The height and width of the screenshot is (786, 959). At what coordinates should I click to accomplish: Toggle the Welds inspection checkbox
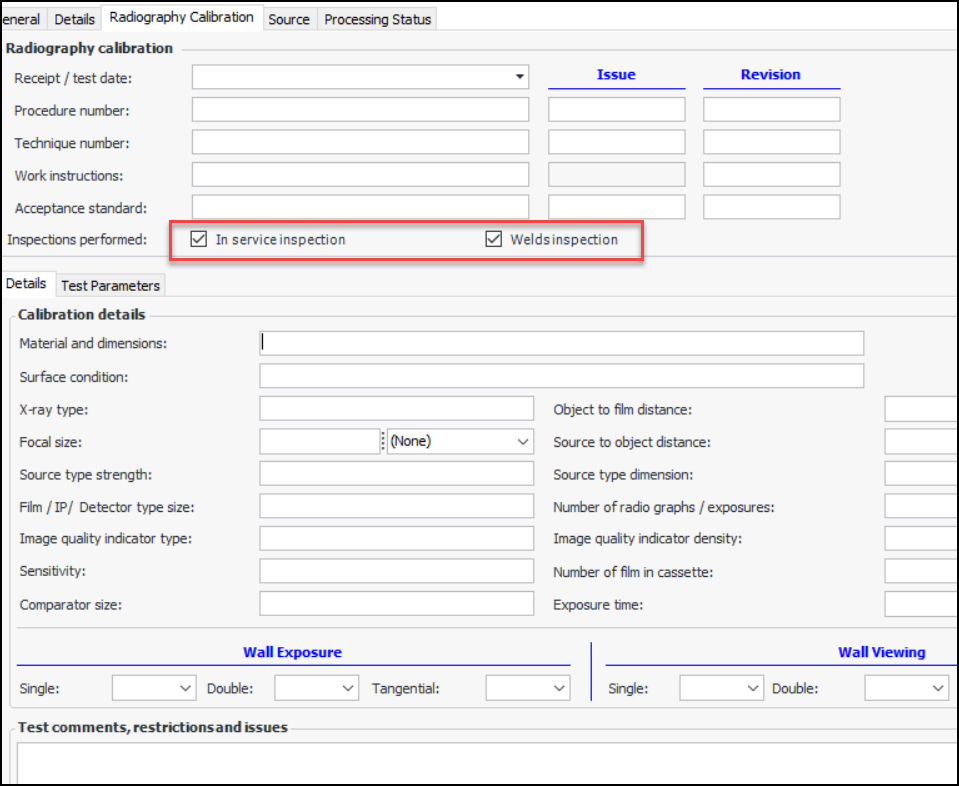493,240
